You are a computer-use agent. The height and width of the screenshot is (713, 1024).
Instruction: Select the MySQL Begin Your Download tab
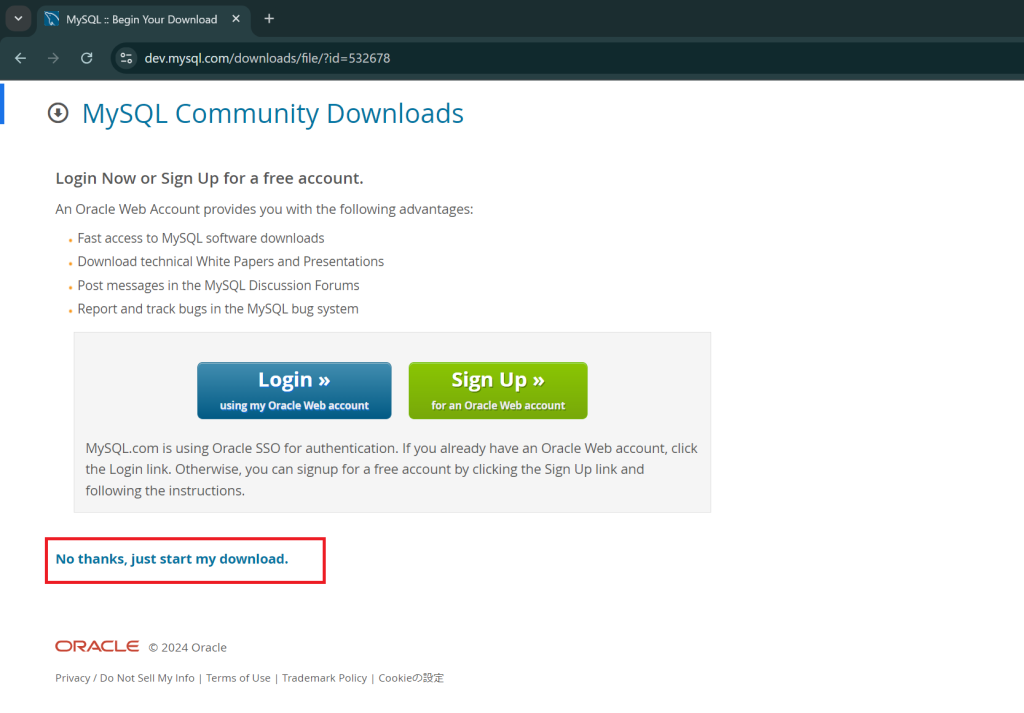140,19
